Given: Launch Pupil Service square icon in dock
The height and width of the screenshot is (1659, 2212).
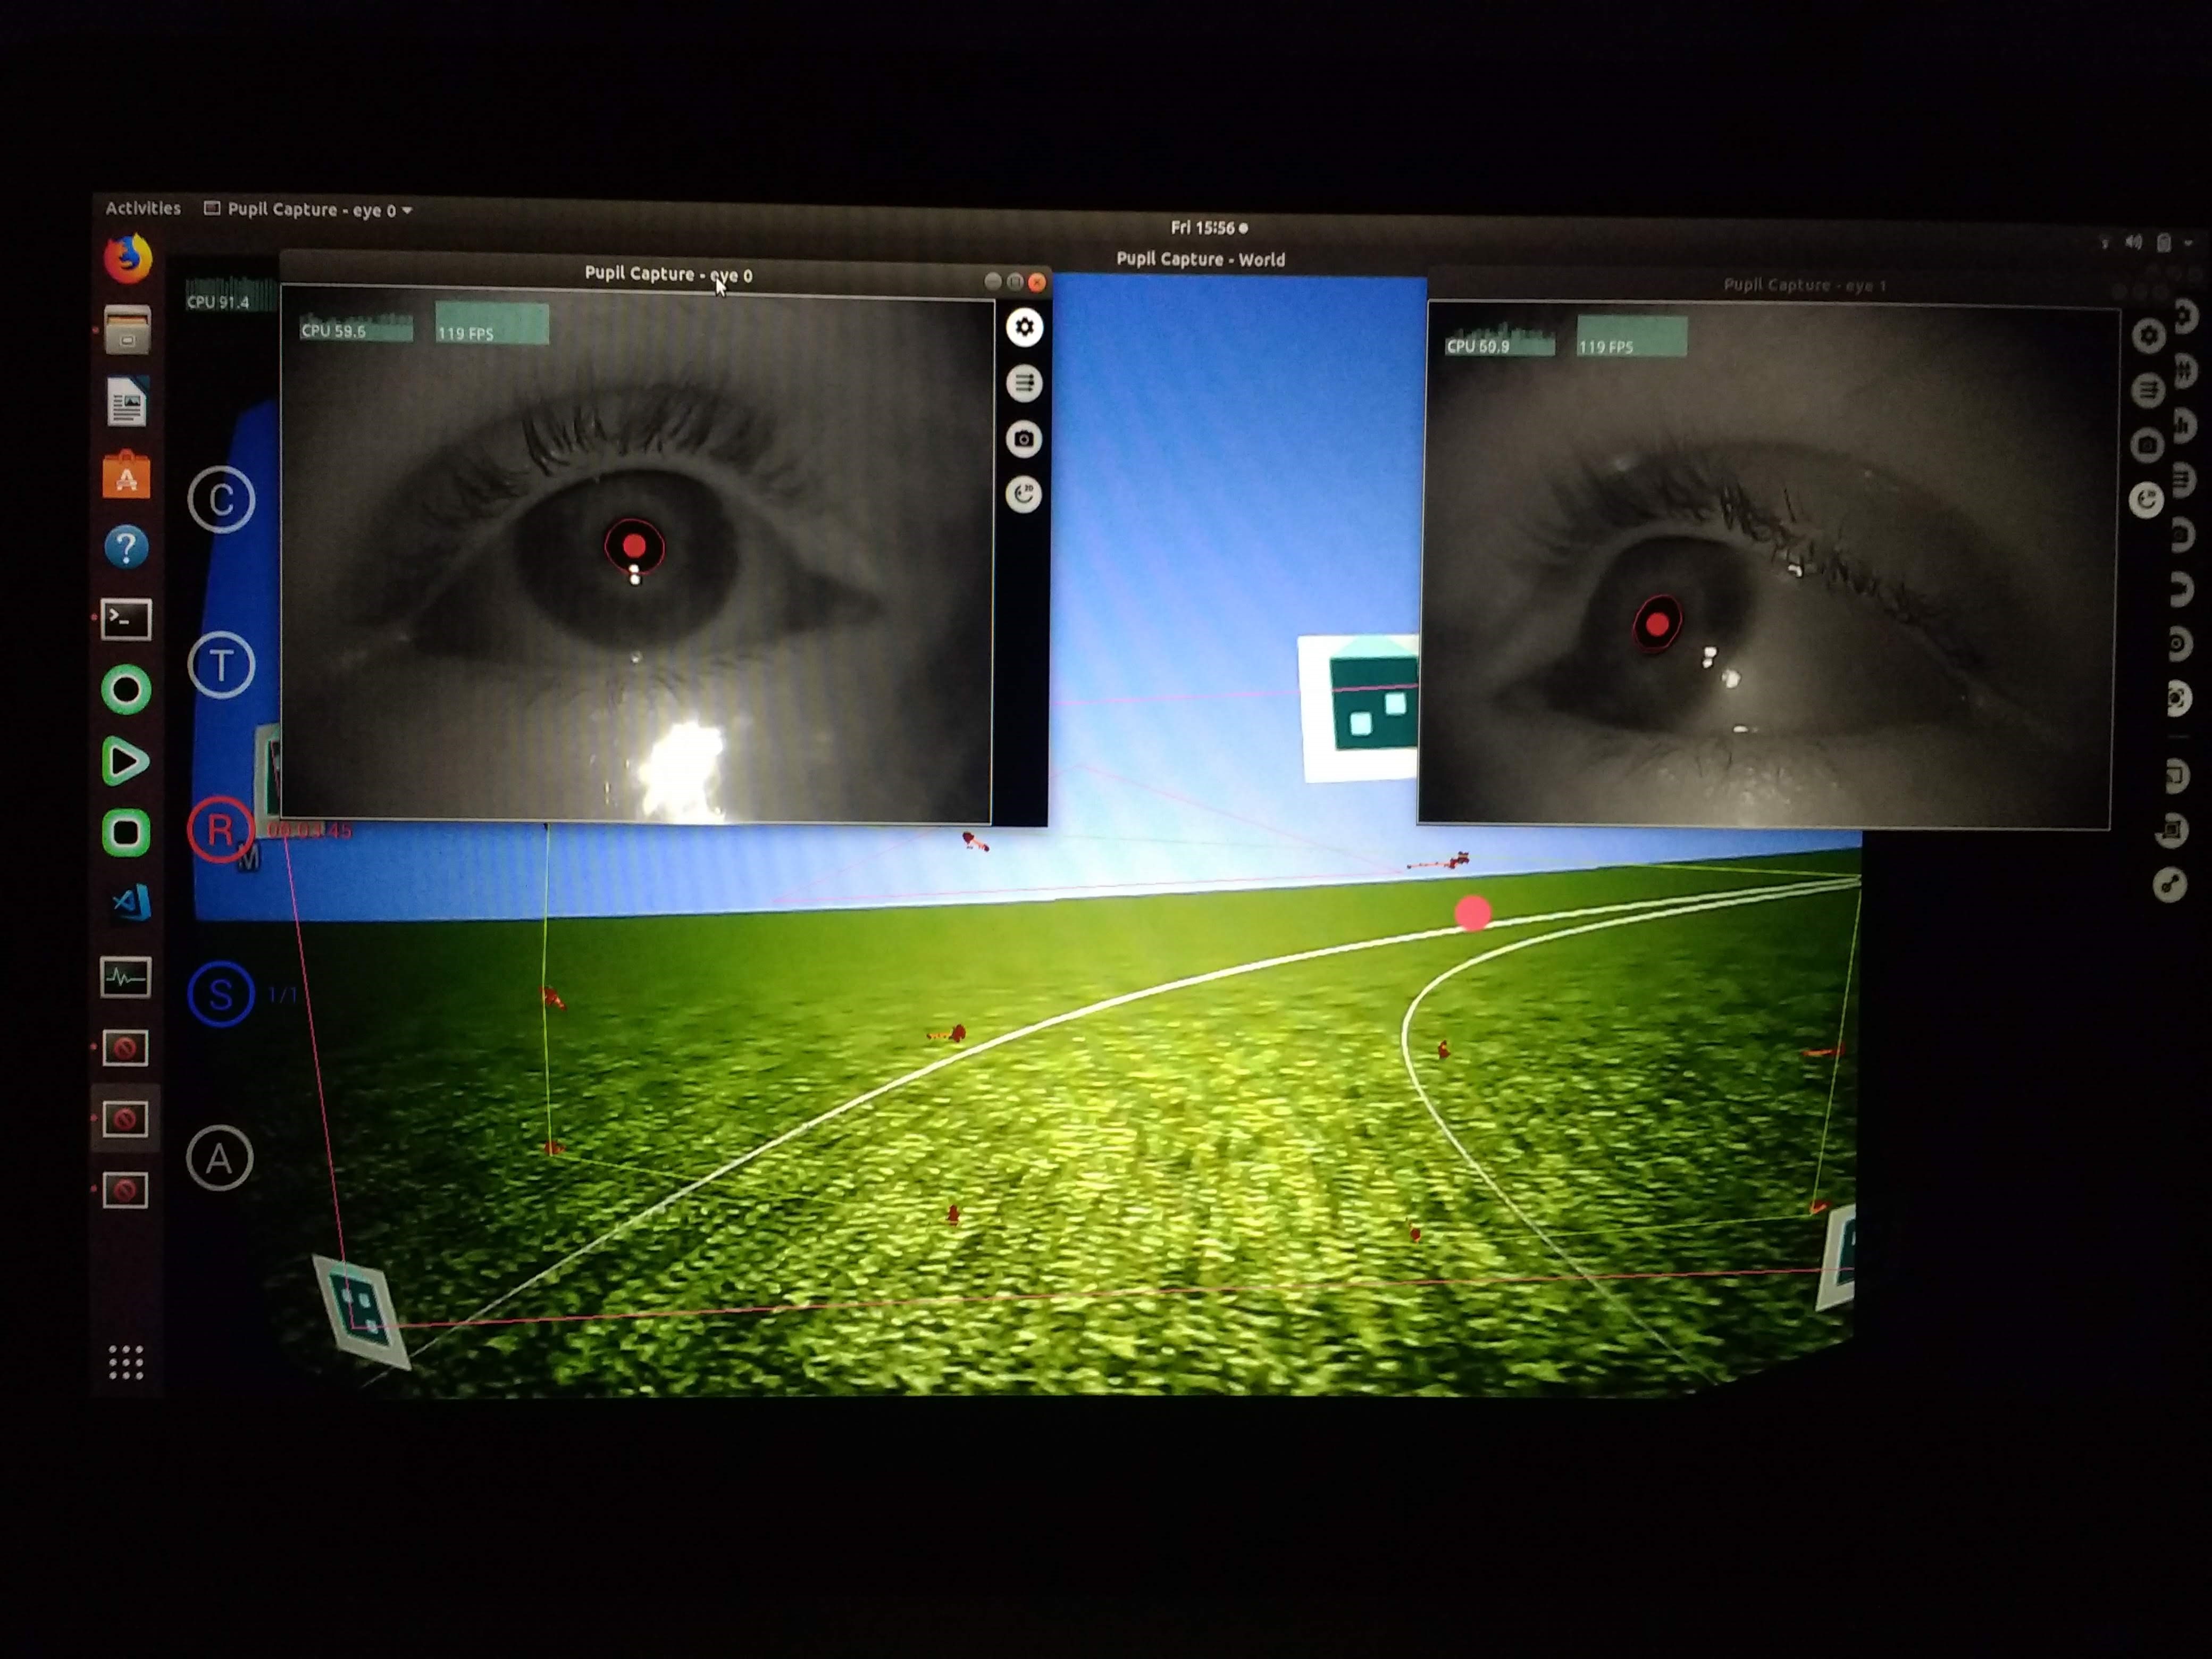Looking at the screenshot, I should [126, 832].
